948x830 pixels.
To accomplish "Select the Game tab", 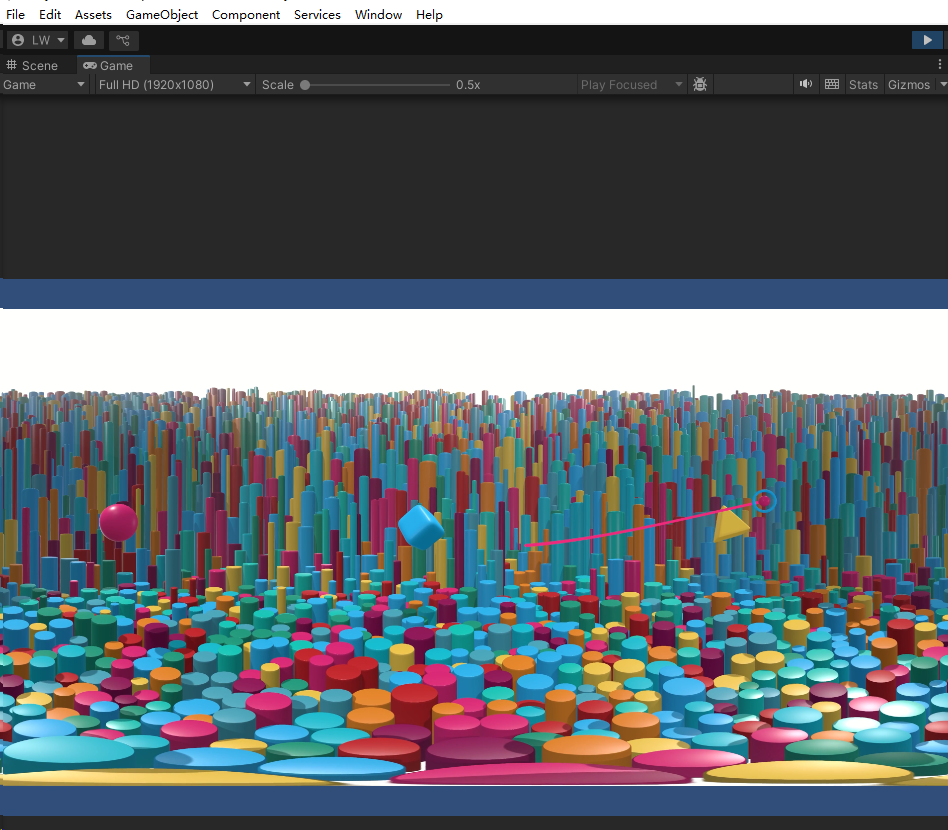I will tap(113, 65).
